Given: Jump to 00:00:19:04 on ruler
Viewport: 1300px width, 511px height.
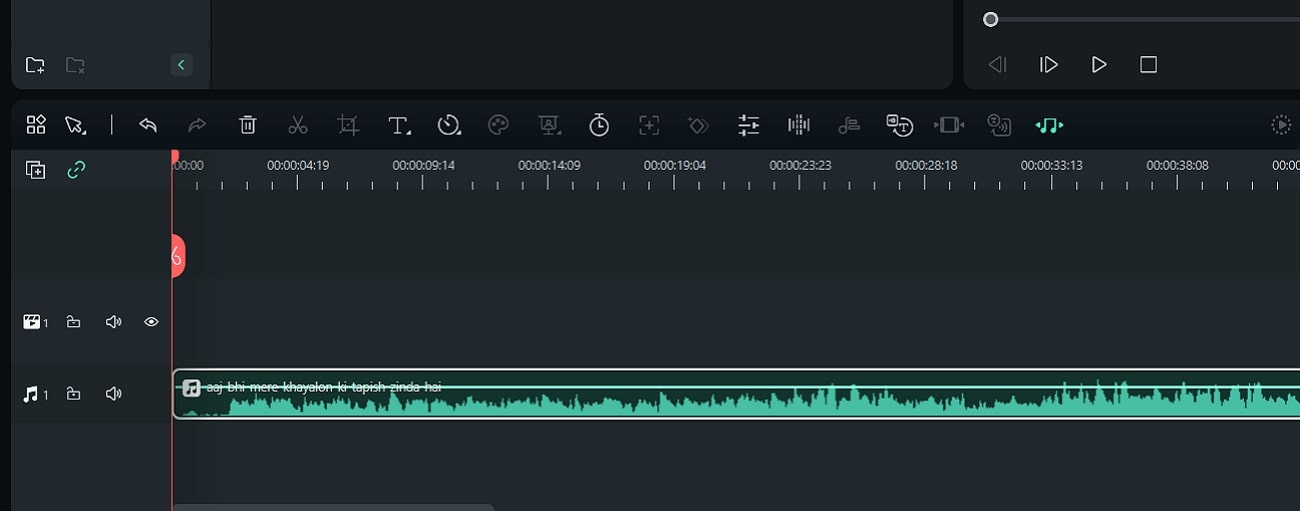Looking at the screenshot, I should [674, 165].
